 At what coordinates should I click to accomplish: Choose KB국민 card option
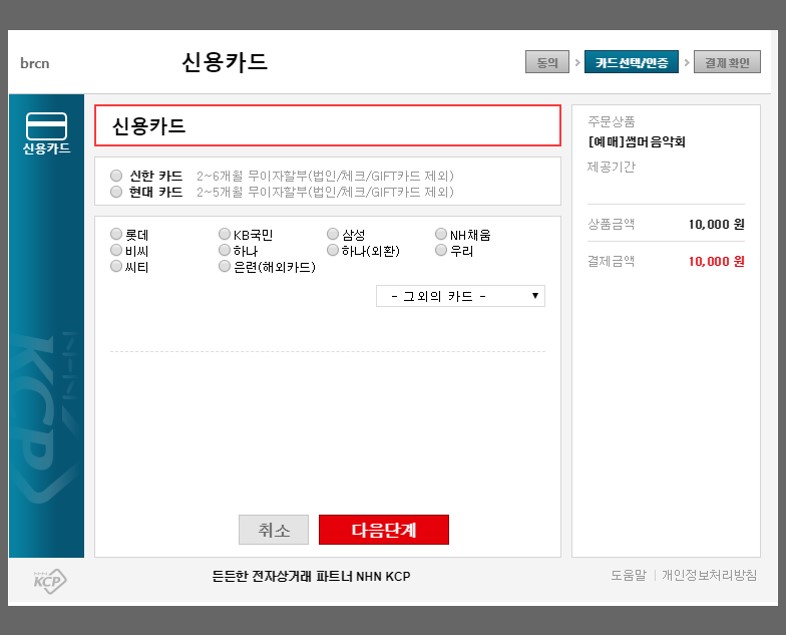point(225,235)
